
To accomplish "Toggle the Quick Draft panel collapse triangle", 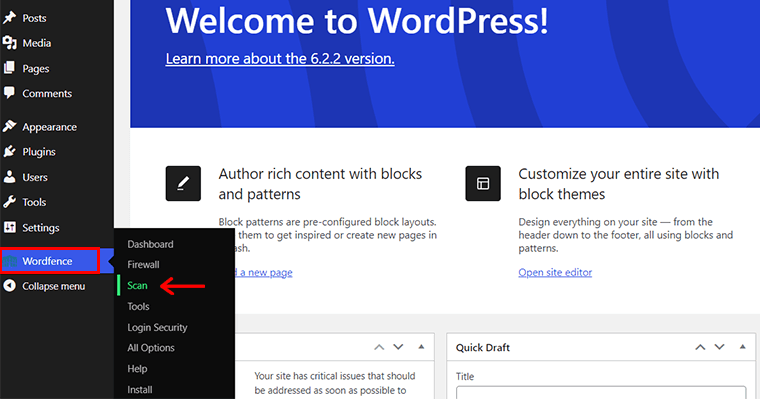I will (x=743, y=347).
